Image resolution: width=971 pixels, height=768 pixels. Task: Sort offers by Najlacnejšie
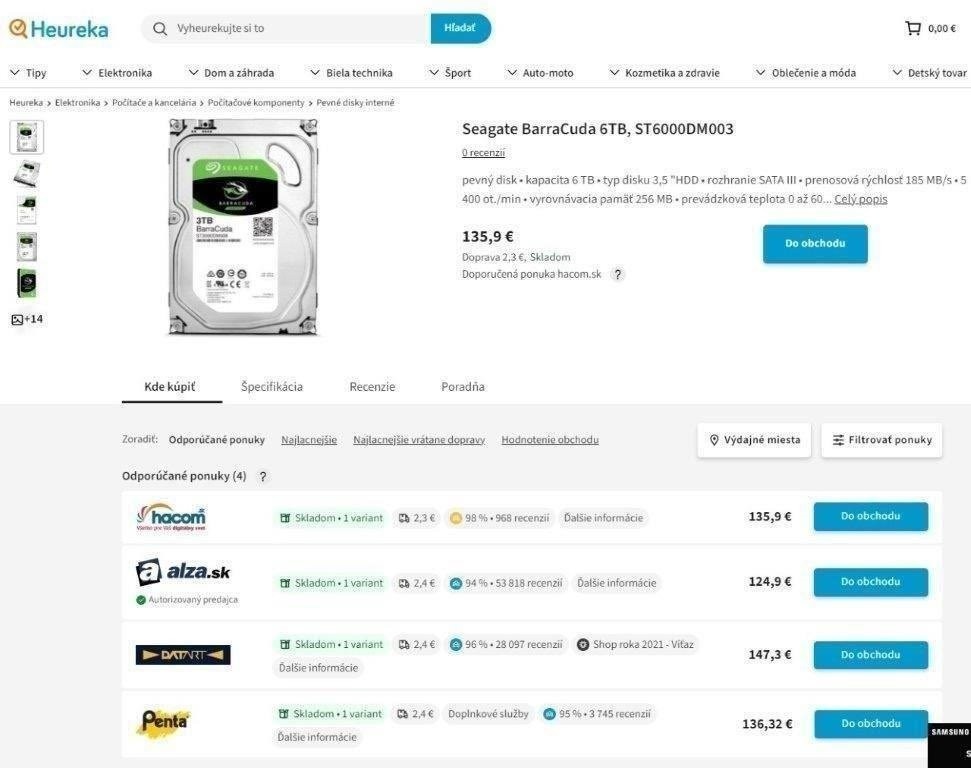(308, 439)
